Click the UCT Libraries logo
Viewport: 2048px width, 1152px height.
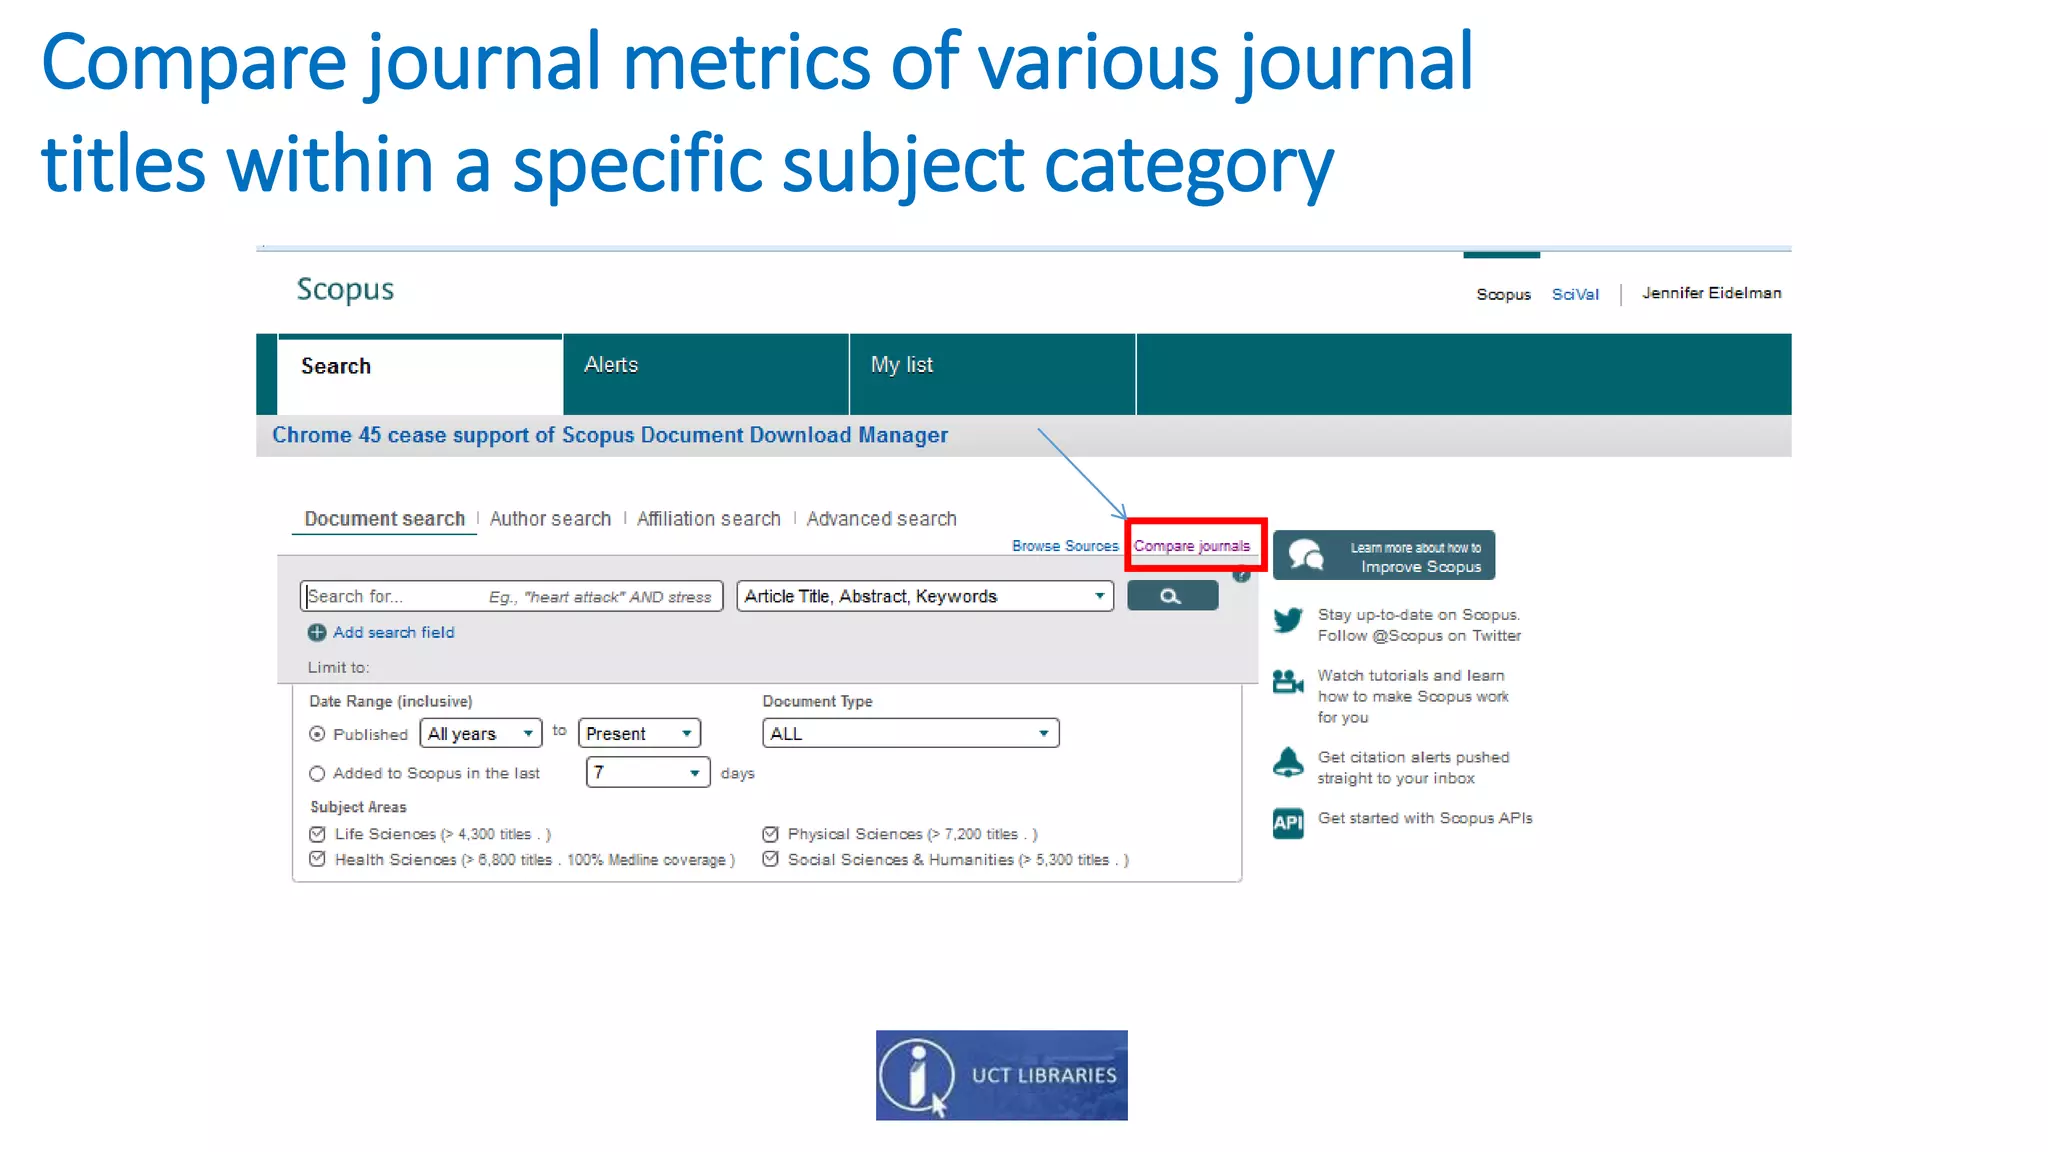coord(1001,1075)
